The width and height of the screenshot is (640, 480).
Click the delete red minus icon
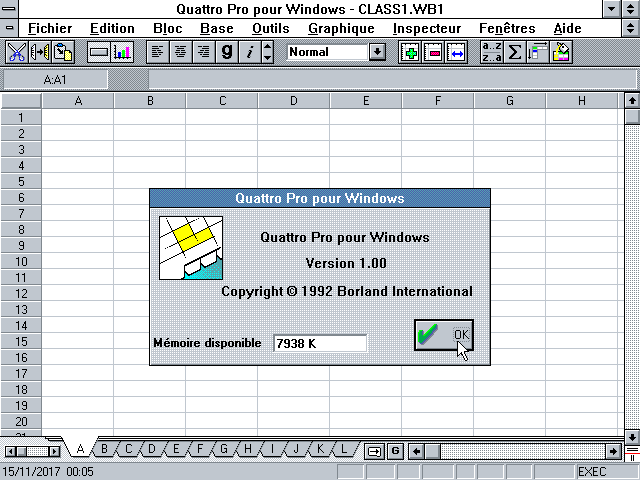pyautogui.click(x=433, y=52)
